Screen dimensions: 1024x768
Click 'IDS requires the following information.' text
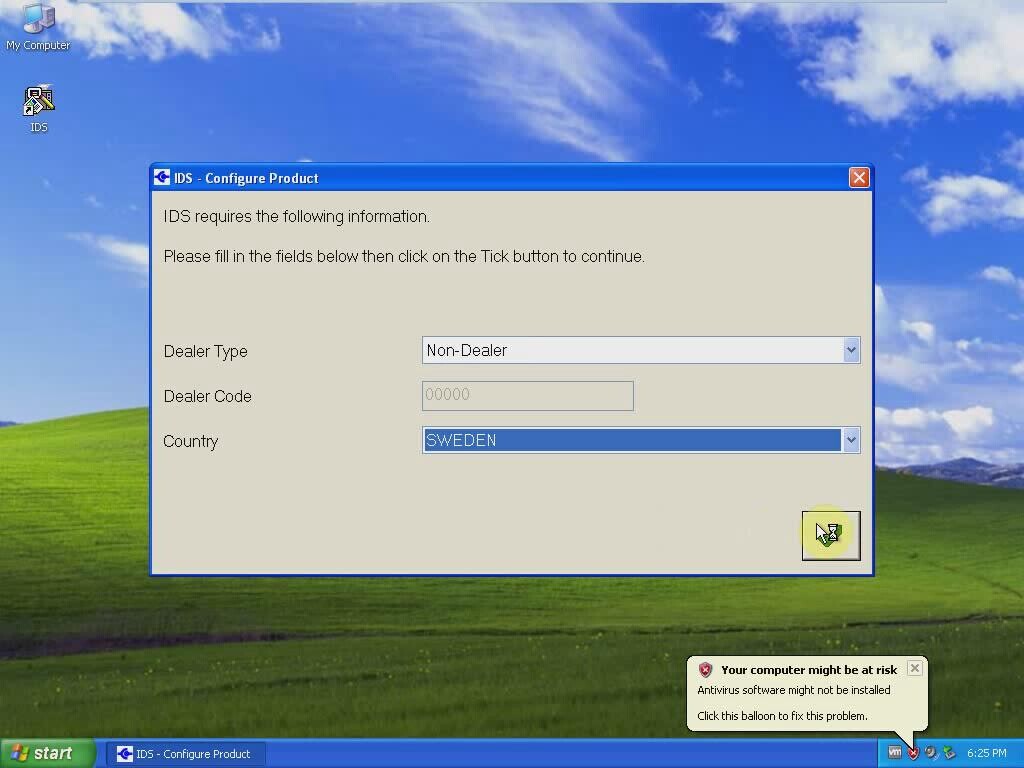(x=296, y=216)
